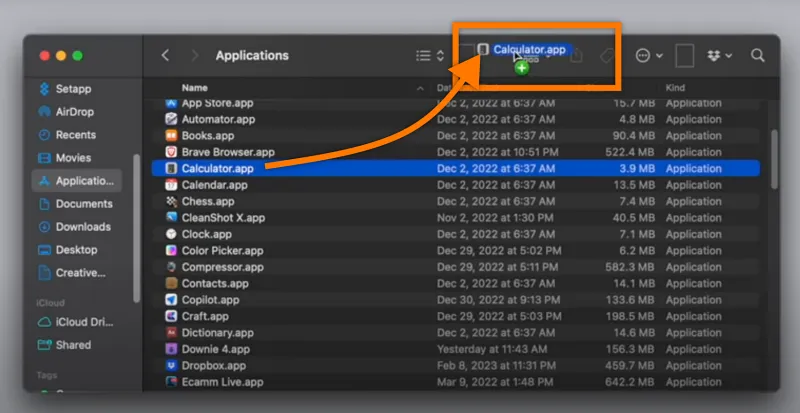Image resolution: width=800 pixels, height=413 pixels.
Task: Click the Finder back arrow
Action: tap(165, 55)
